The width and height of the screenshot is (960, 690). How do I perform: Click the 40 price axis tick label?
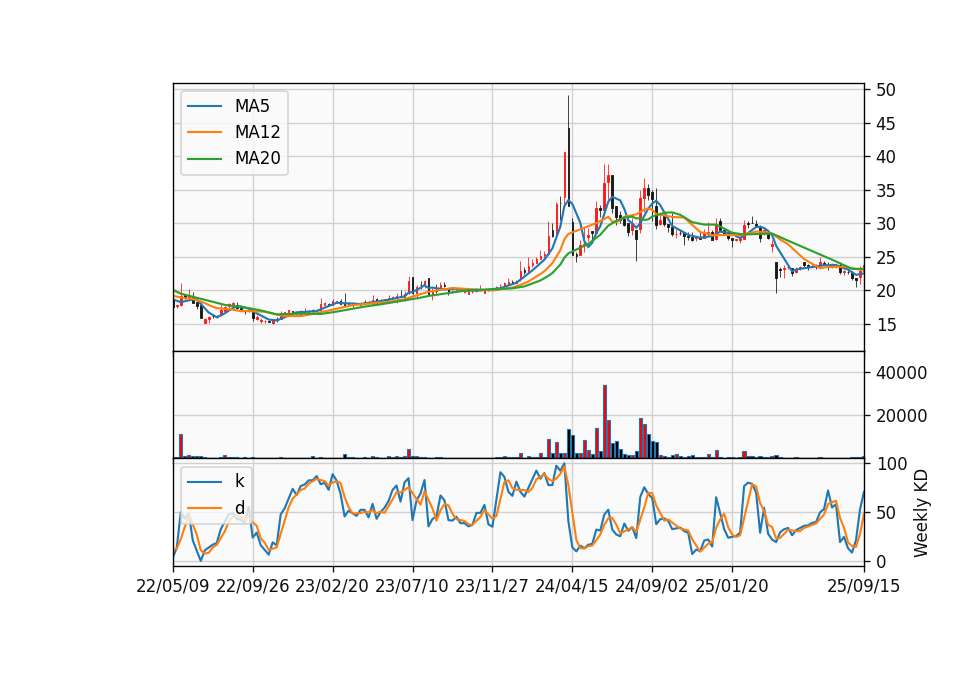[886, 157]
